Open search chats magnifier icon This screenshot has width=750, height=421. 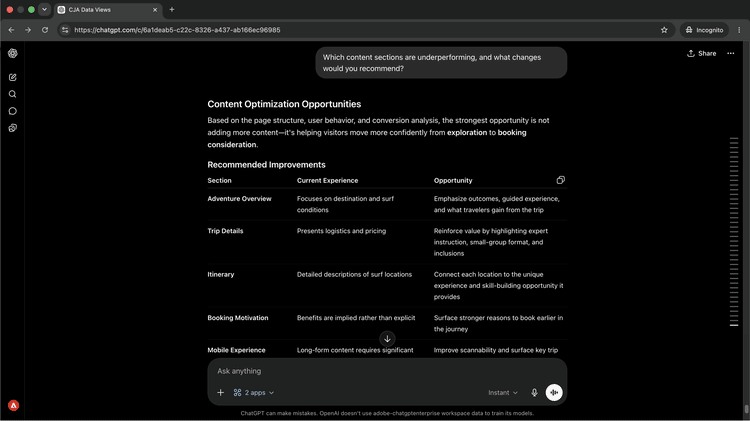(x=13, y=94)
